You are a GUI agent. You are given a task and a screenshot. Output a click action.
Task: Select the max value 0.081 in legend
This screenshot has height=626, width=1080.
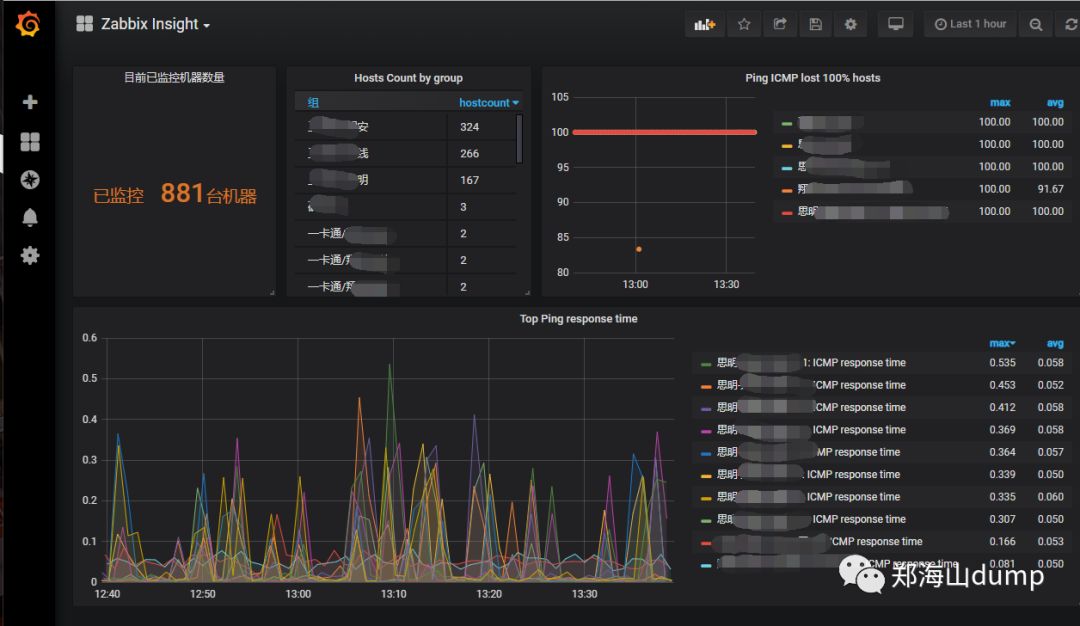tap(1002, 564)
